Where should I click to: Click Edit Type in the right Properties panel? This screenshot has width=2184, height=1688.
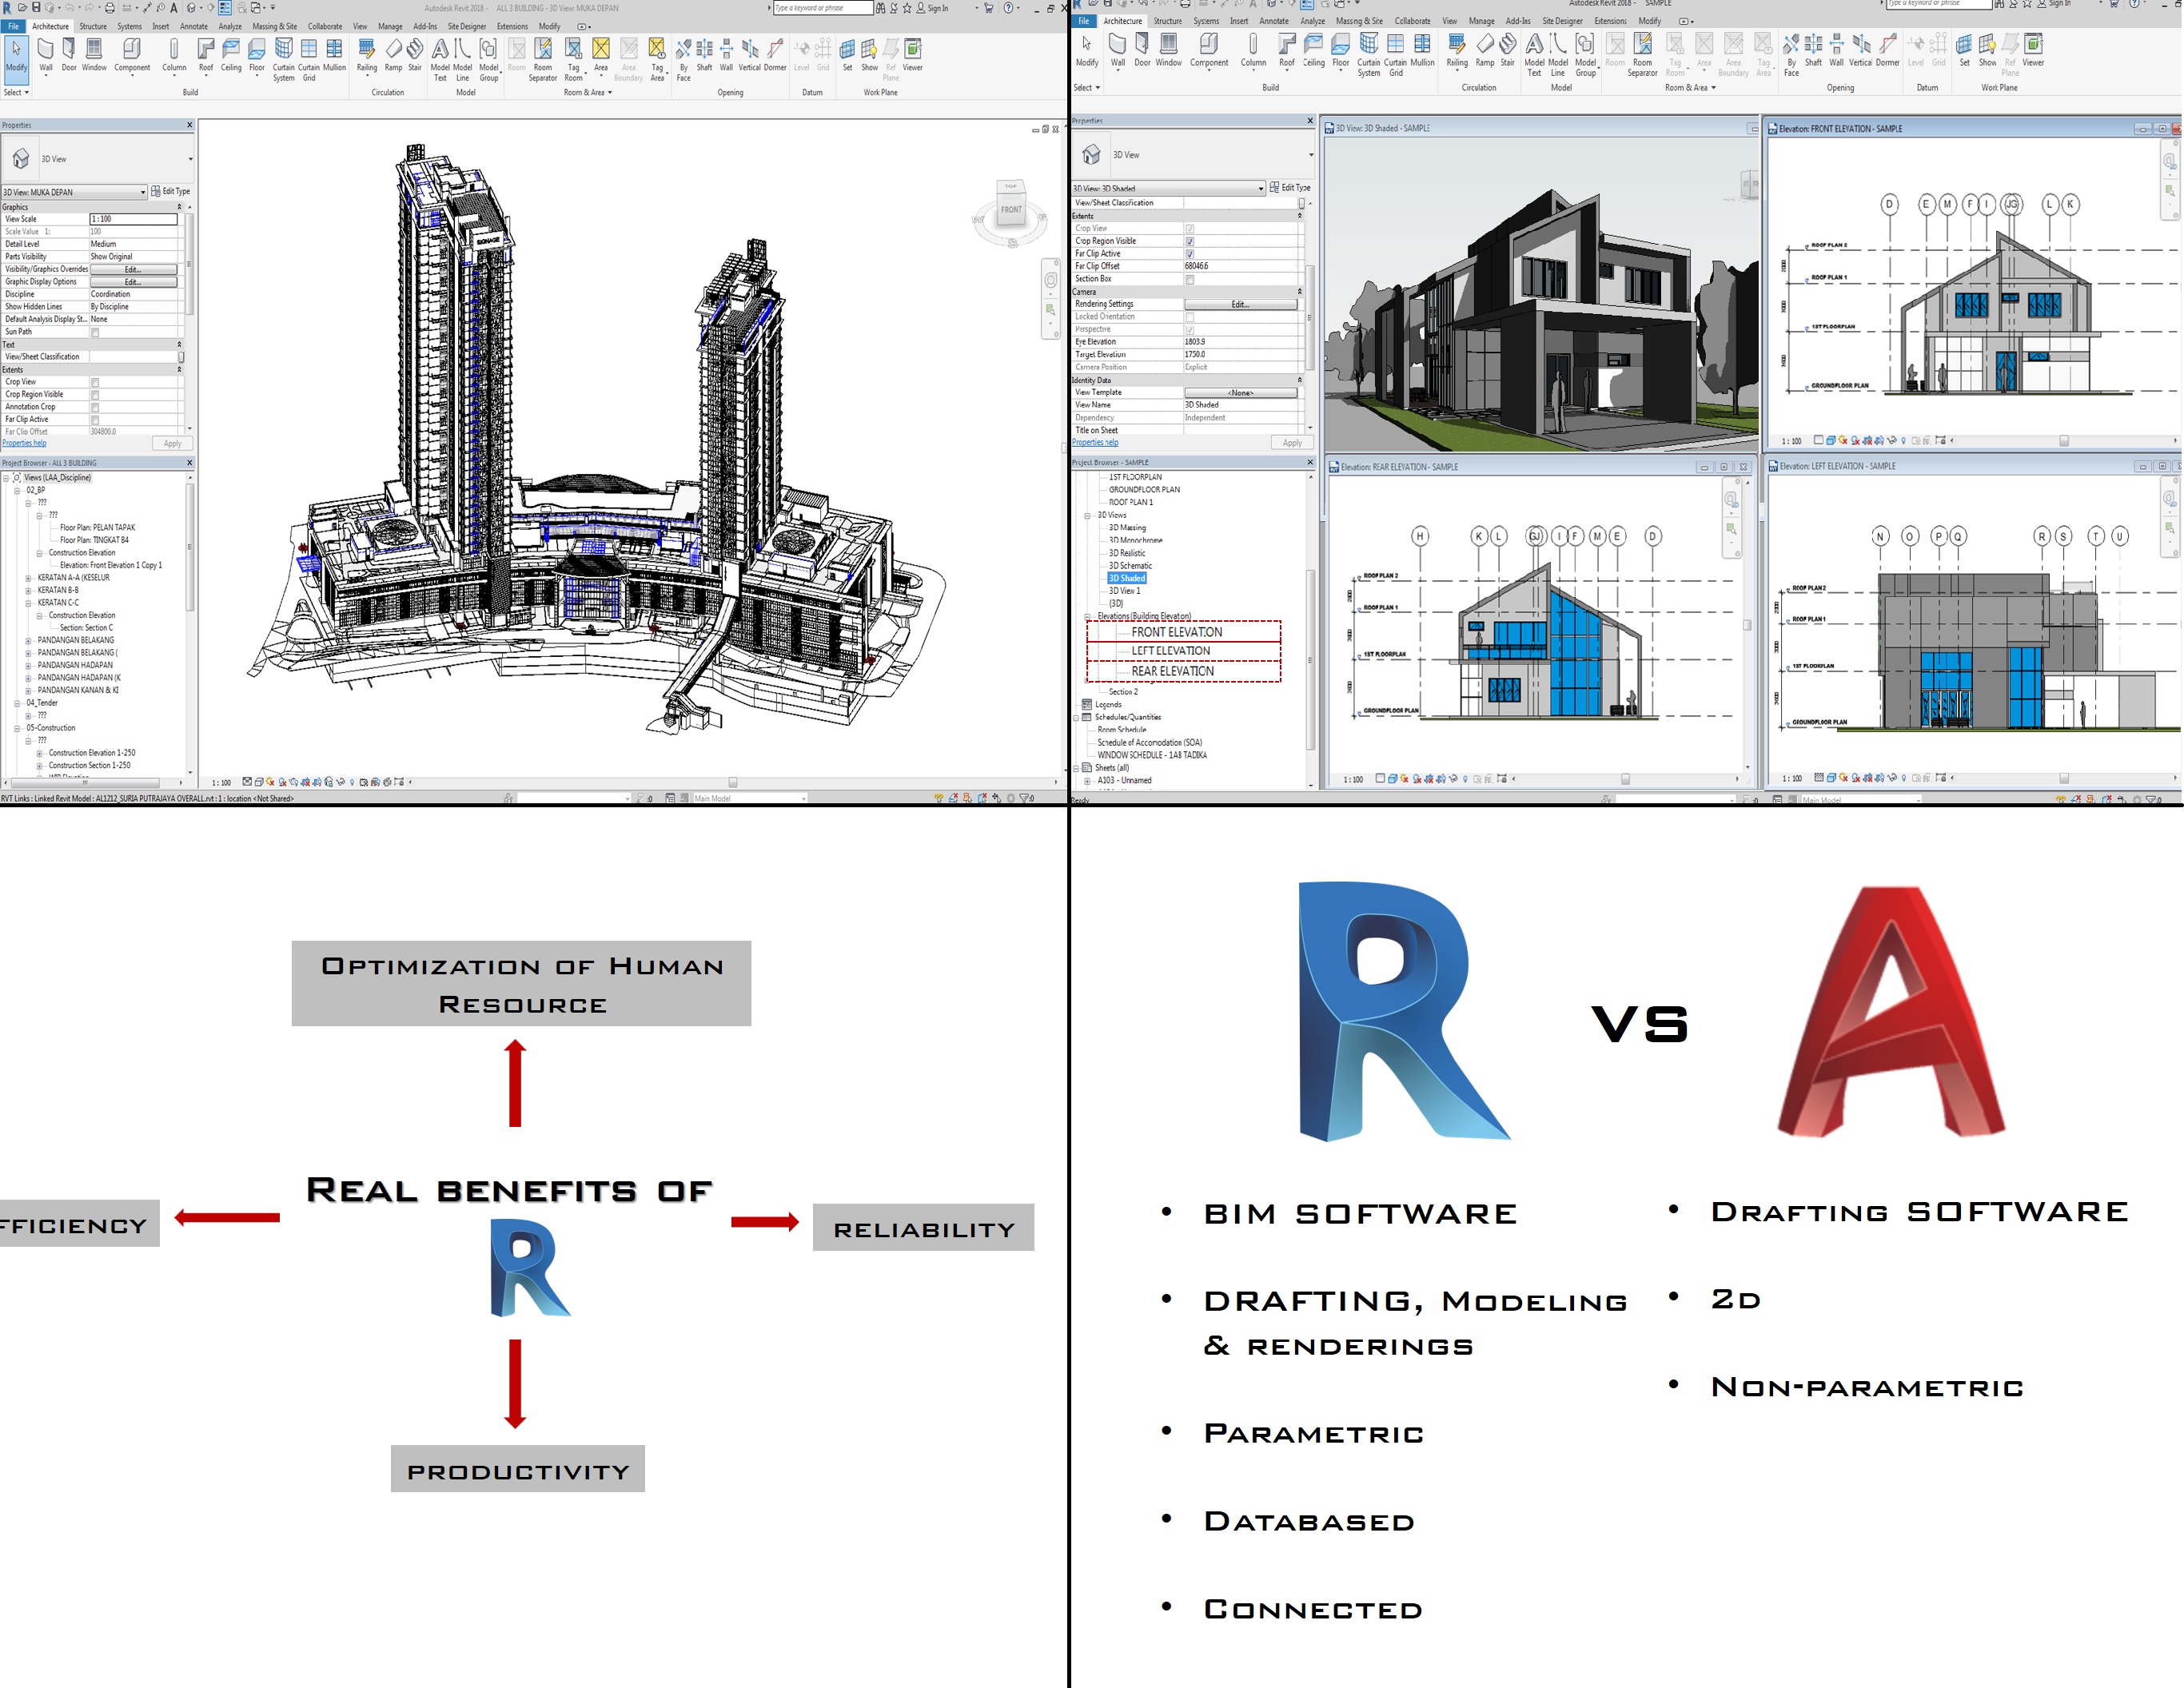coord(1290,188)
